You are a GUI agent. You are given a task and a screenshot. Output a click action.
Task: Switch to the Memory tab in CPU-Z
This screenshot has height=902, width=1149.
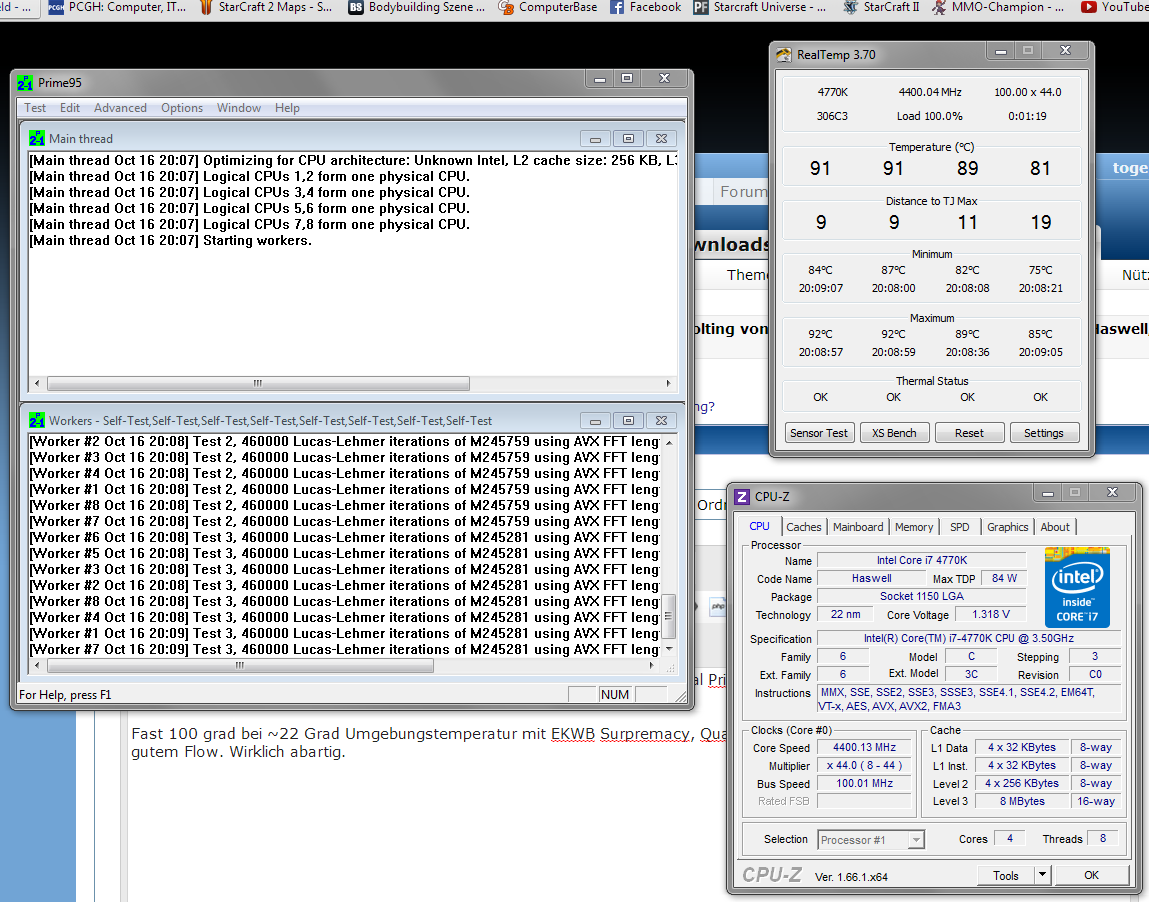[914, 527]
